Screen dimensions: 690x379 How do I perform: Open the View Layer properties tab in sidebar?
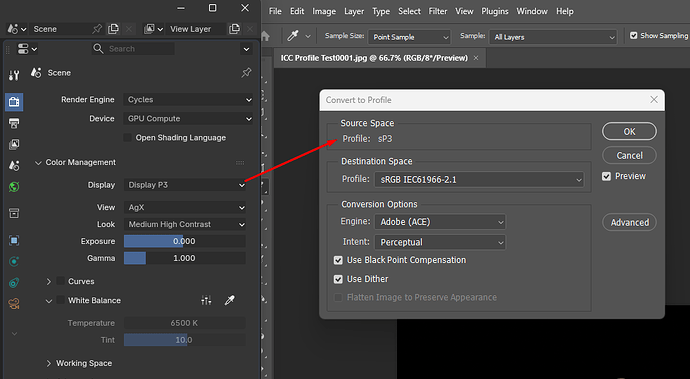(14, 144)
